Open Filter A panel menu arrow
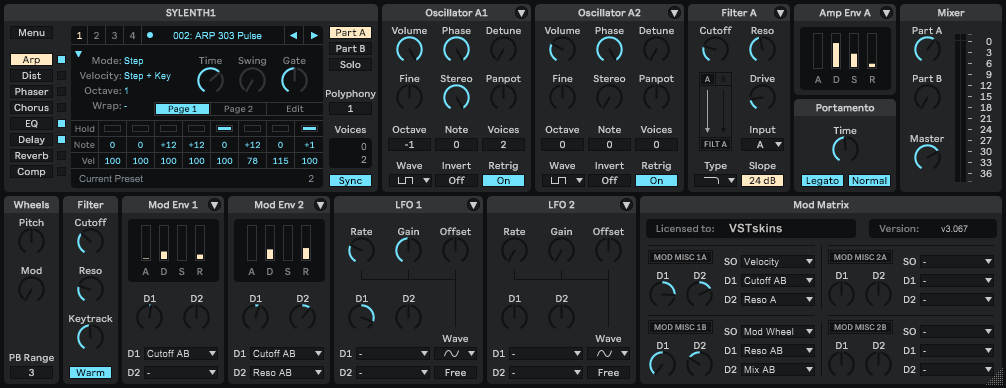The width and height of the screenshot is (1006, 388). pyautogui.click(x=780, y=13)
